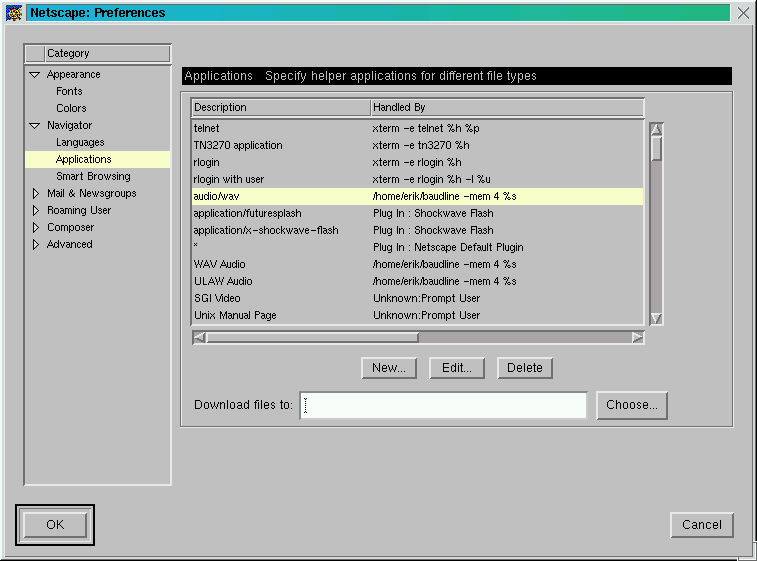Open the Colors preferences page

click(x=71, y=108)
